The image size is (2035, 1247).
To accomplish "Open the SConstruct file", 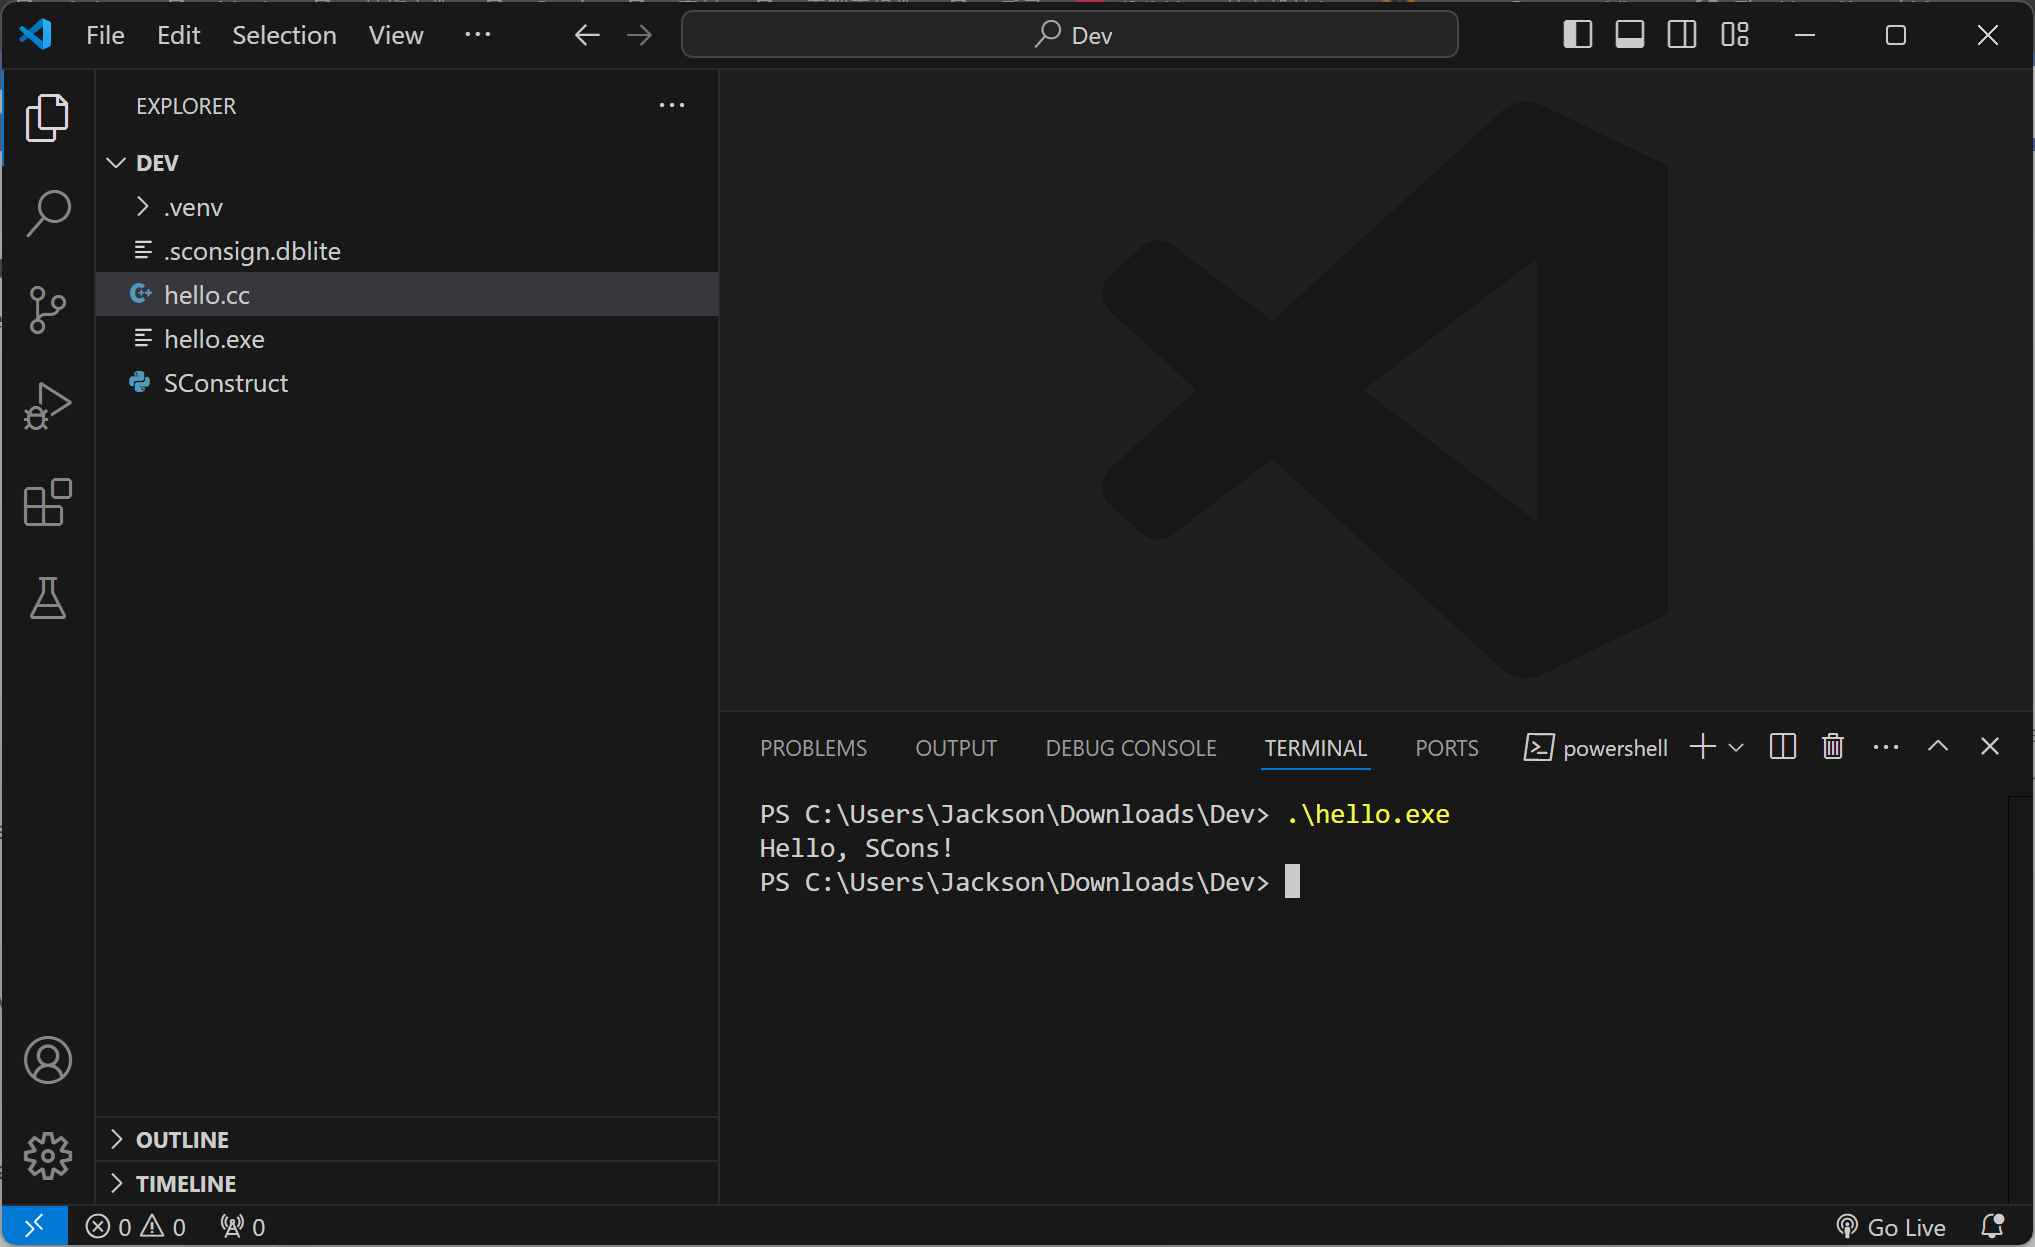I will pyautogui.click(x=225, y=383).
